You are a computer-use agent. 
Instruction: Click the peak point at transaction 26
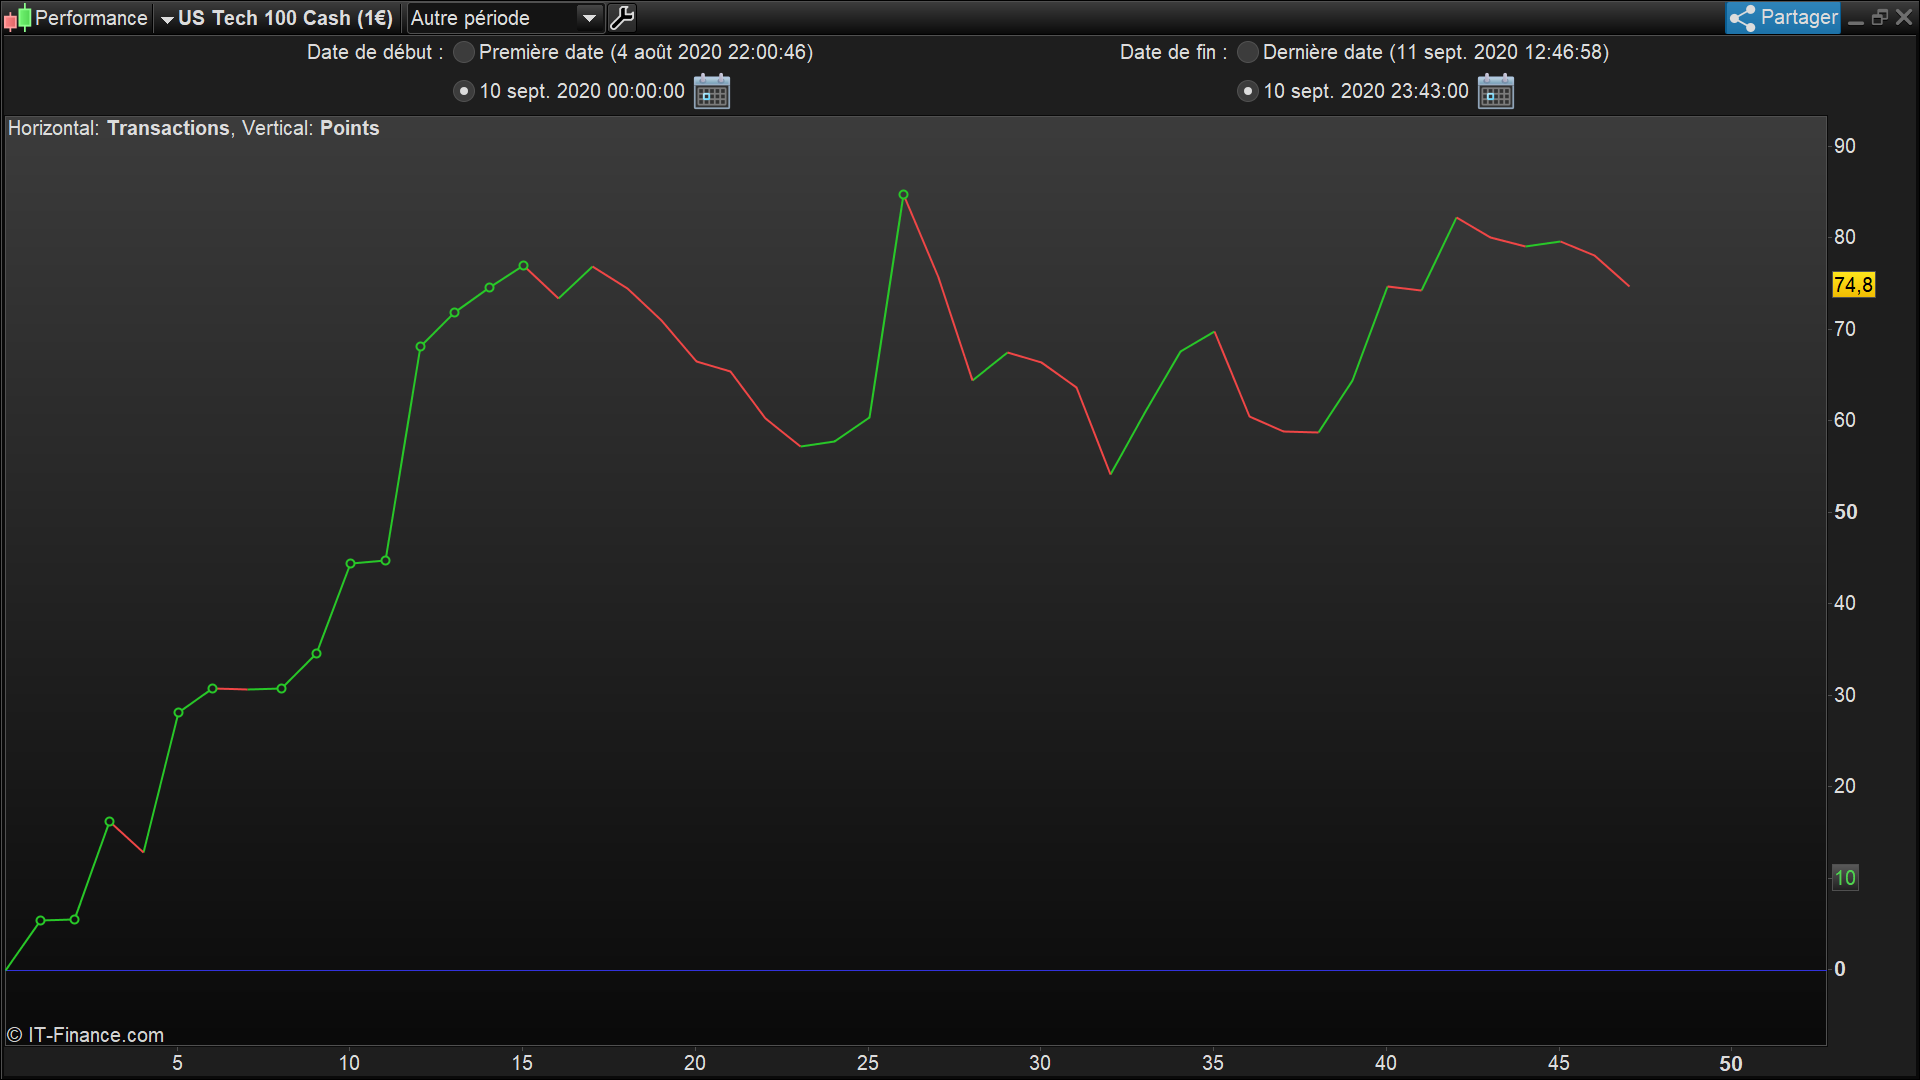(903, 195)
